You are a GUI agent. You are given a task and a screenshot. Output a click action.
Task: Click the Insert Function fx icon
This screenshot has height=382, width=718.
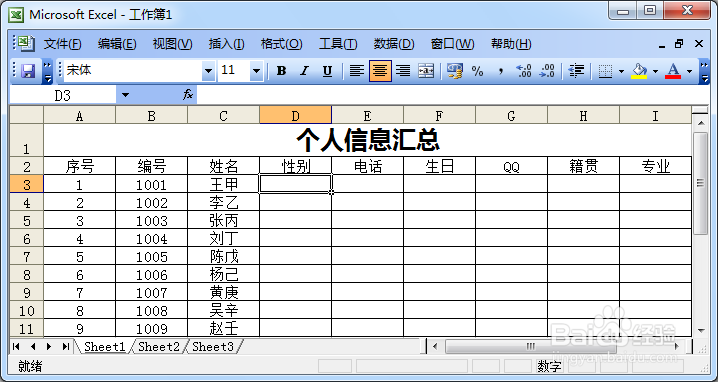tap(188, 95)
